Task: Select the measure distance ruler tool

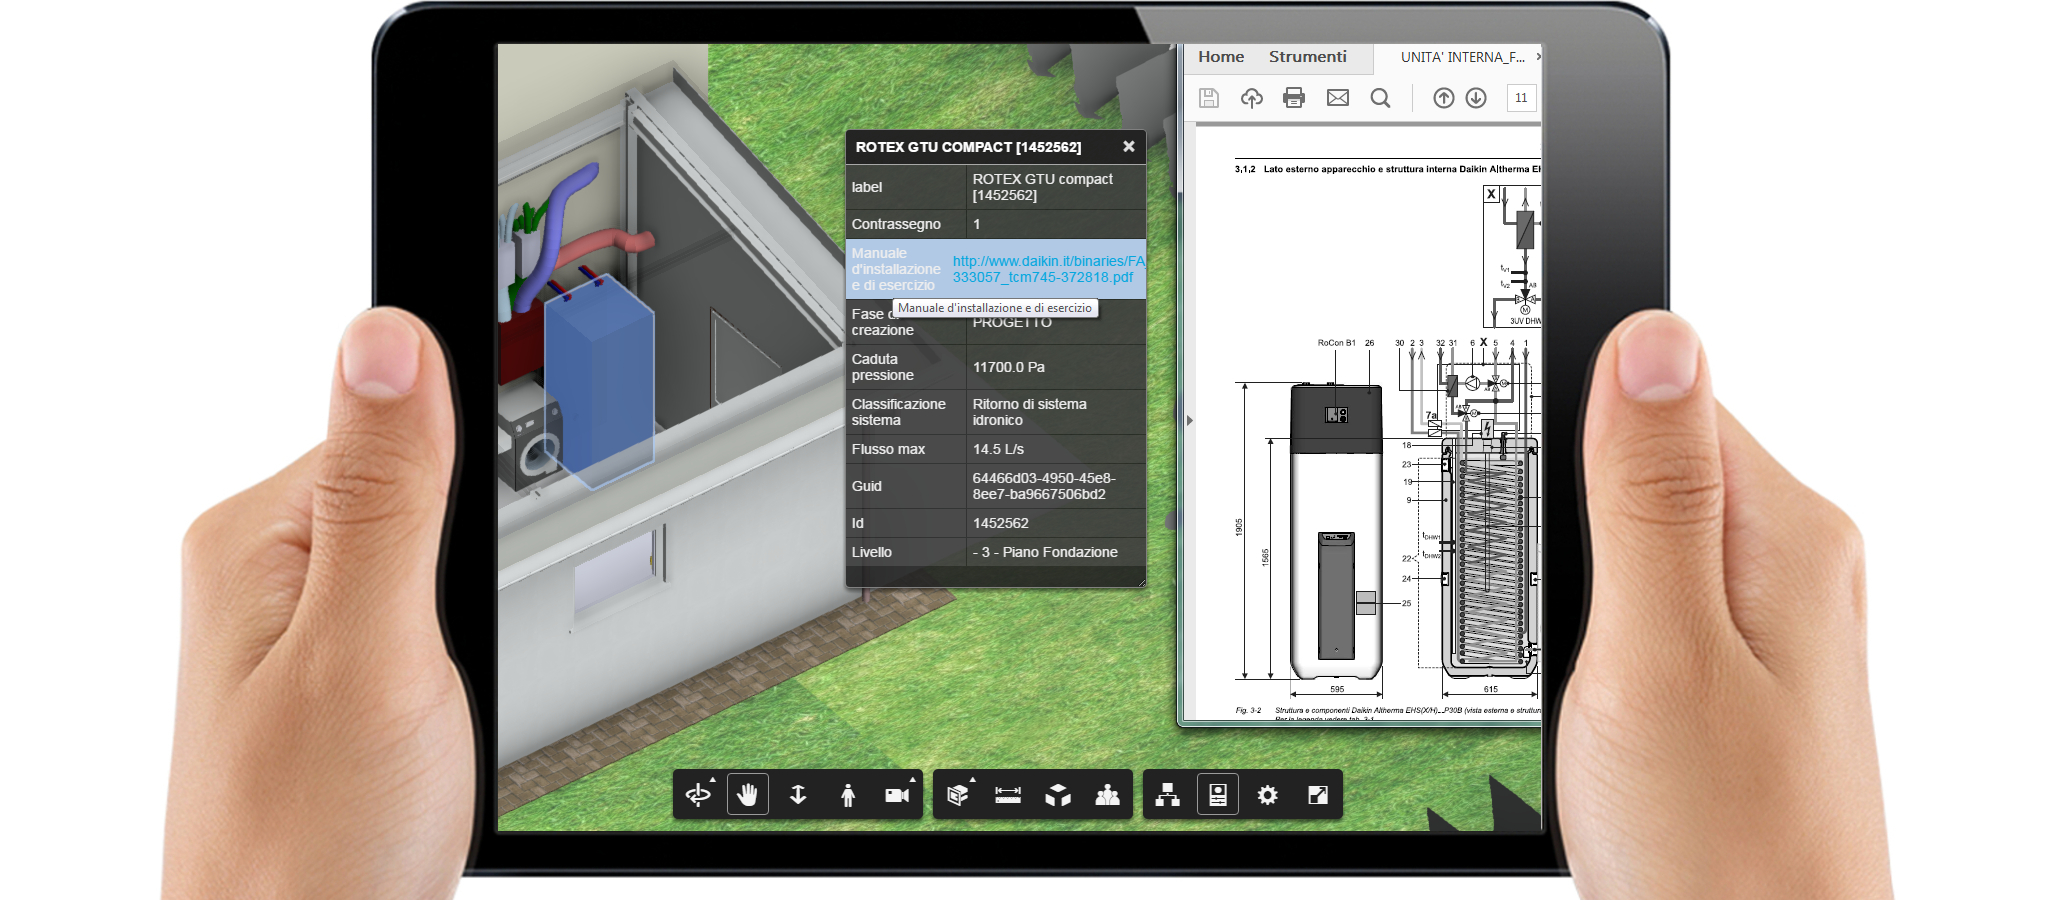Action: point(1008,795)
